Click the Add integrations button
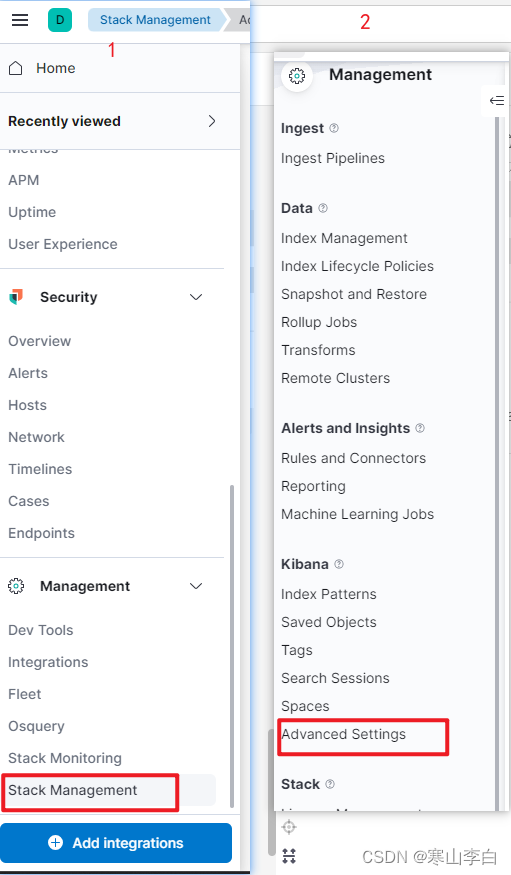The height and width of the screenshot is (875, 511). click(x=116, y=843)
